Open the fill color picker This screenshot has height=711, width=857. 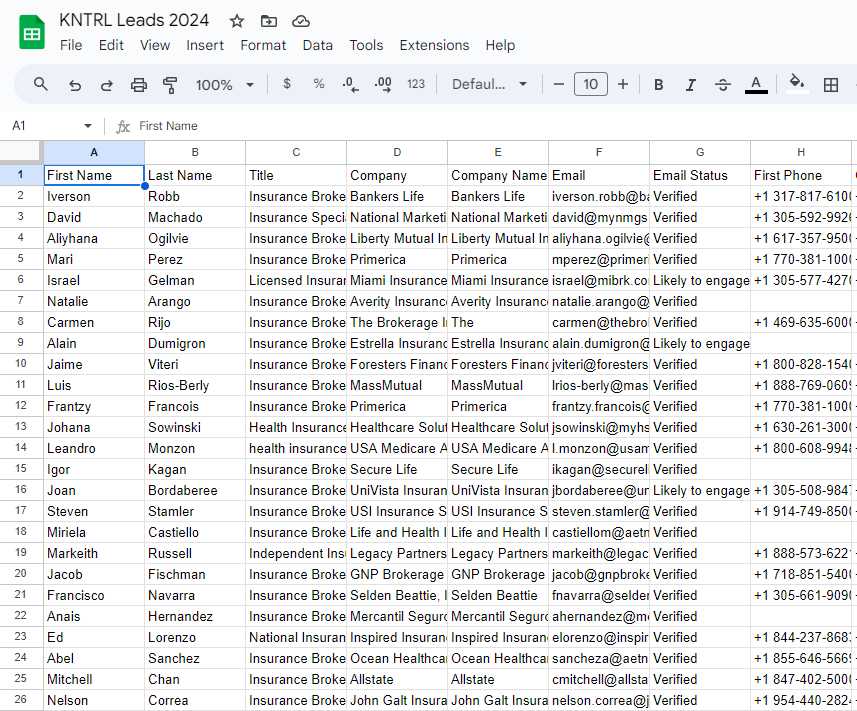click(x=796, y=84)
